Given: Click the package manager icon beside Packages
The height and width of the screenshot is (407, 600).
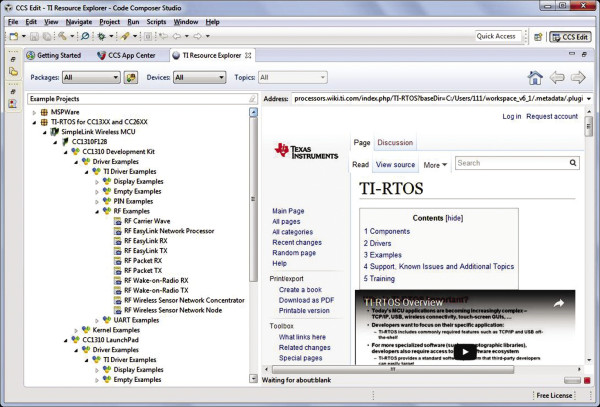Looking at the screenshot, I should (x=130, y=77).
